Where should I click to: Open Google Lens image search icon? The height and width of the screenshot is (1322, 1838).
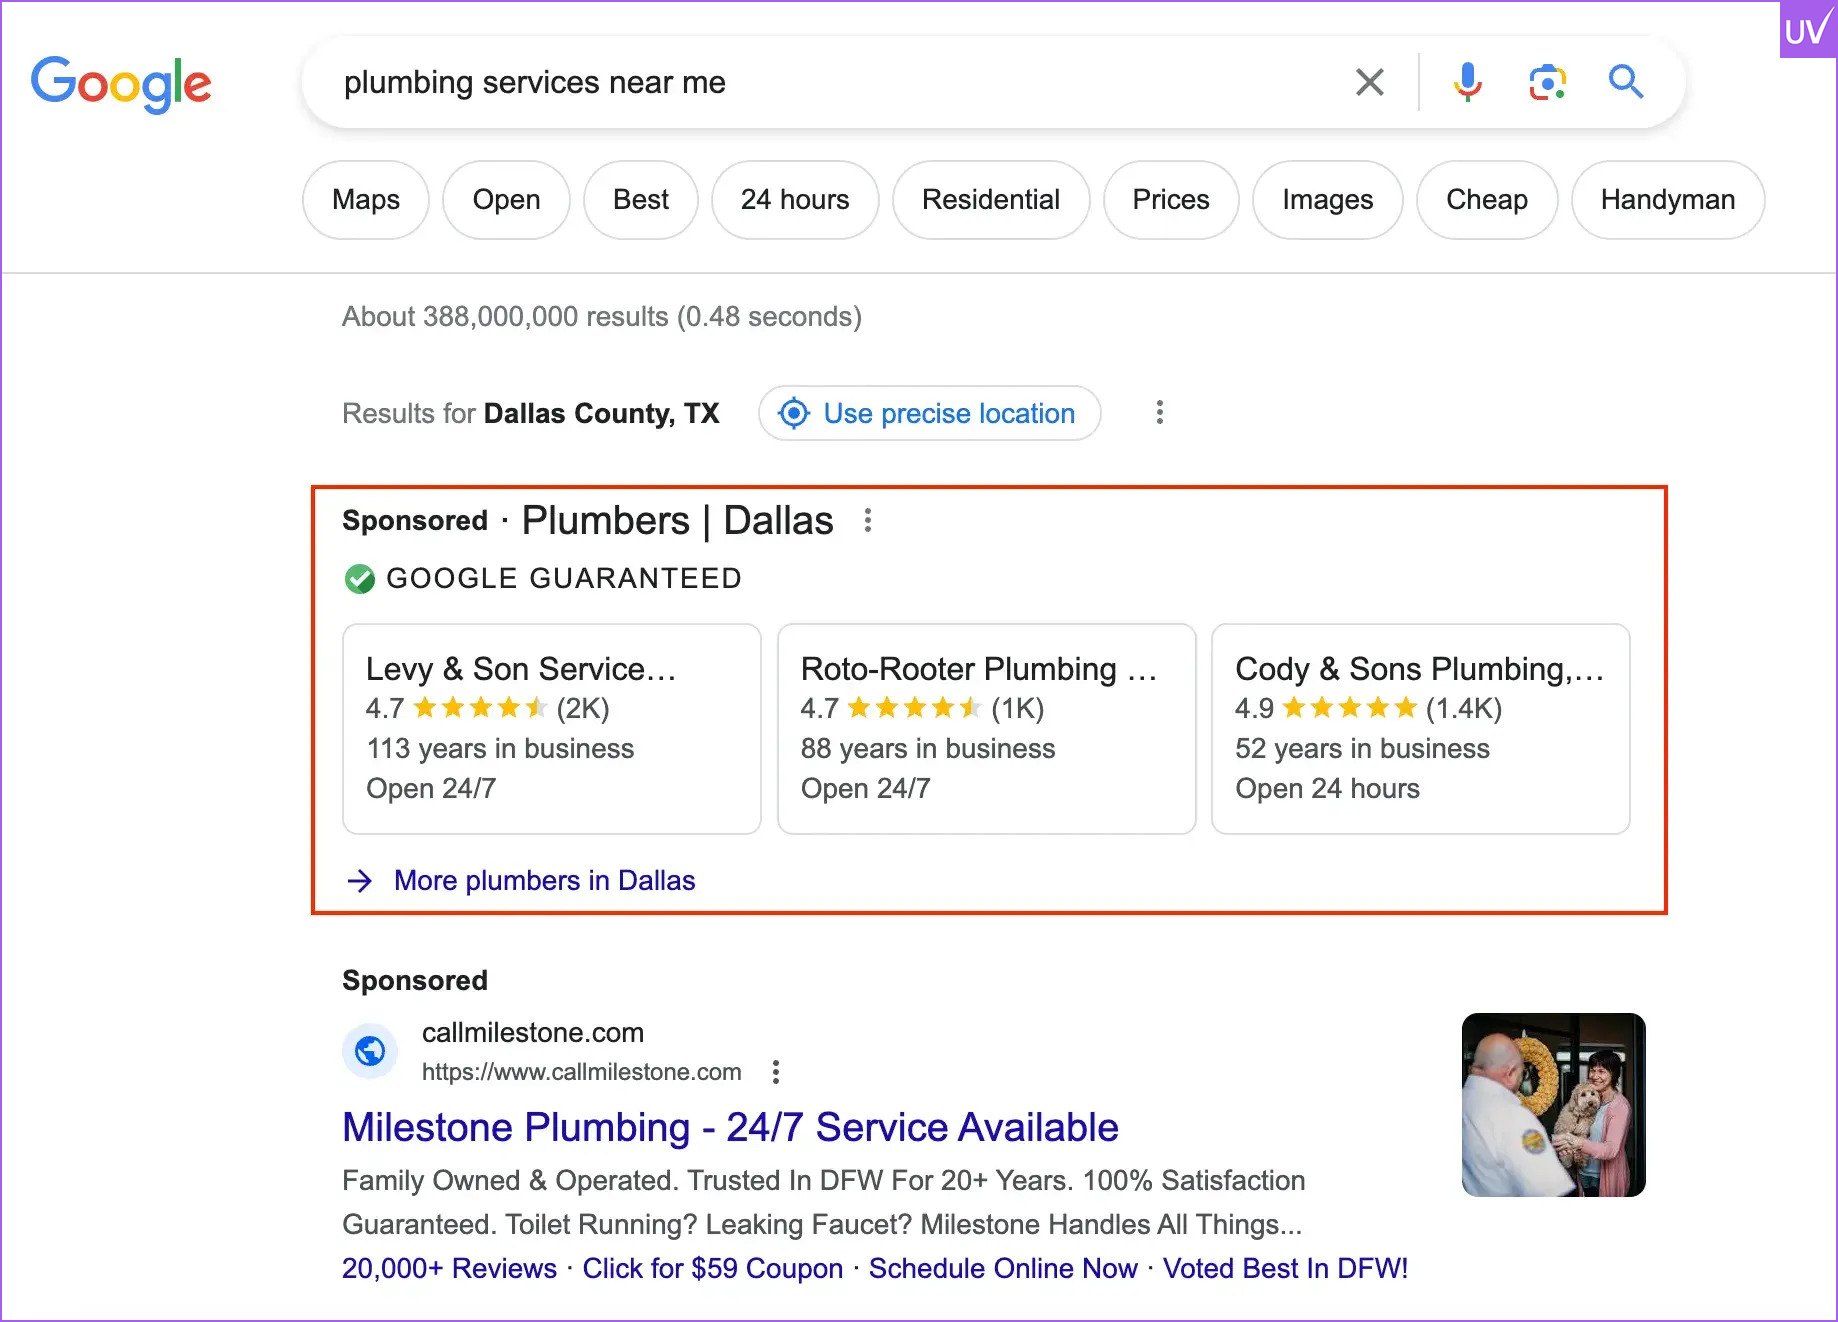1547,82
